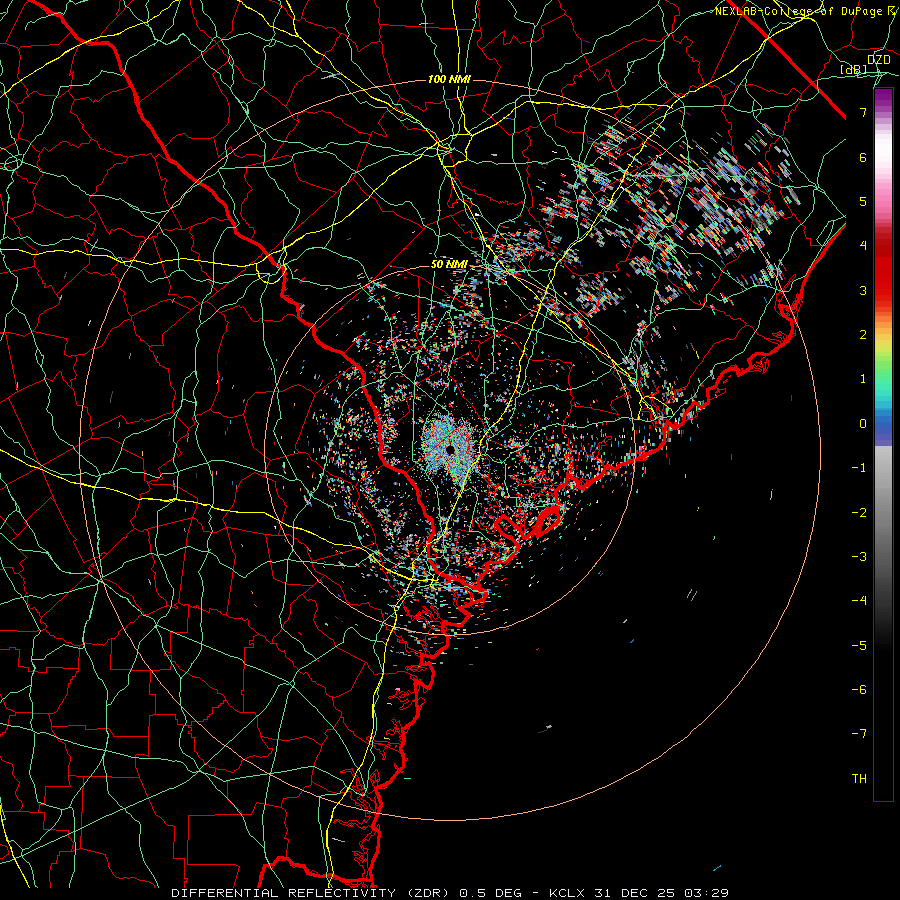Viewport: 900px width, 900px height.
Task: Click the "-4" value on the color scale
Action: pyautogui.click(x=859, y=601)
